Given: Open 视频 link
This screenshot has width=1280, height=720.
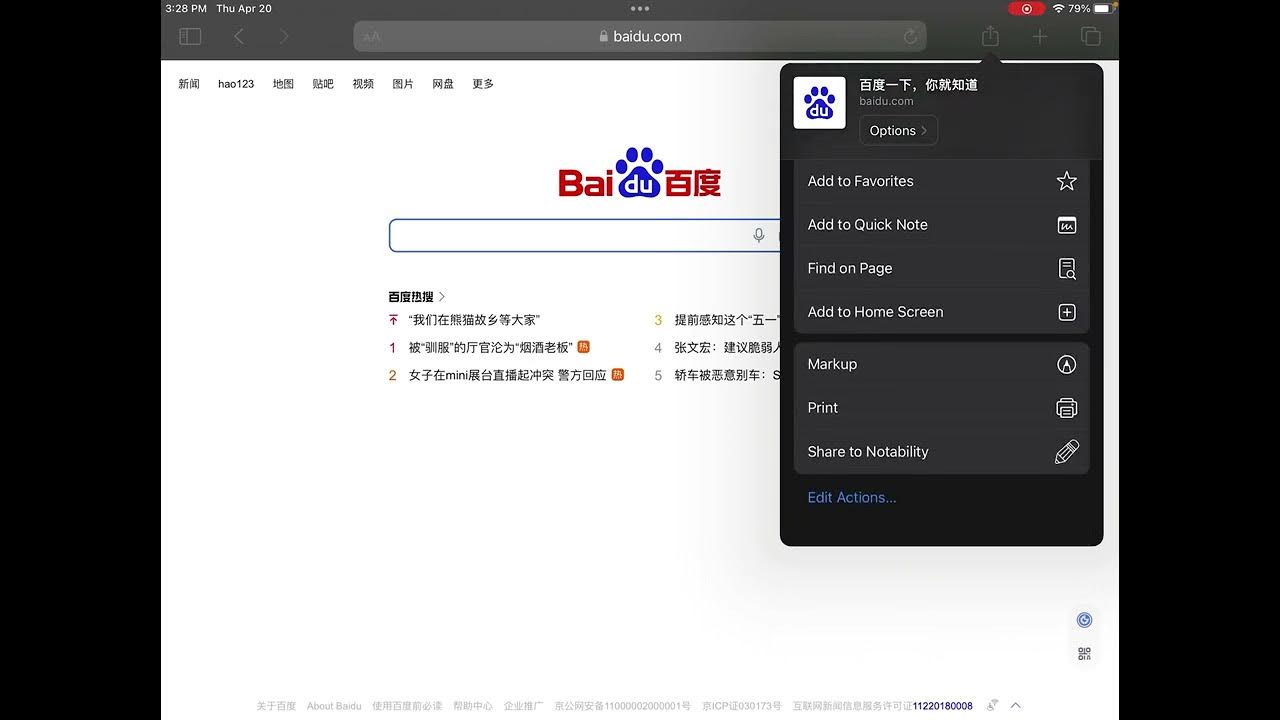Looking at the screenshot, I should pos(363,84).
